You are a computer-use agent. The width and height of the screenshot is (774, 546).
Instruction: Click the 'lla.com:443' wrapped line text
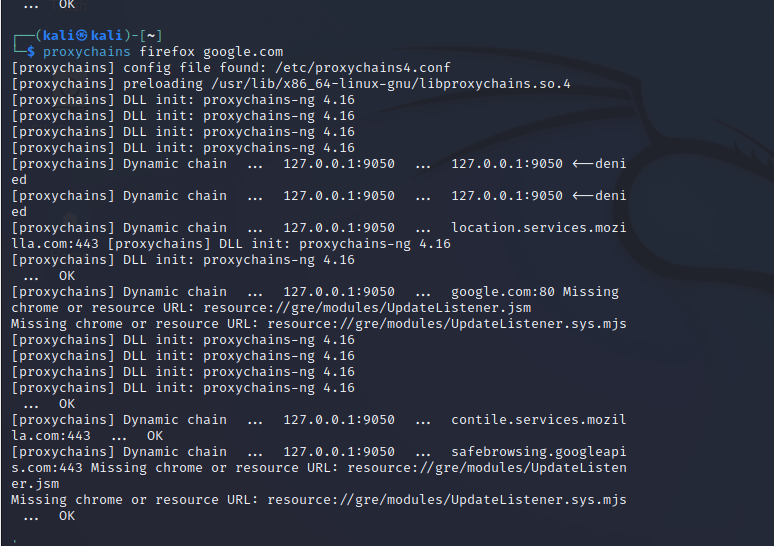[55, 243]
